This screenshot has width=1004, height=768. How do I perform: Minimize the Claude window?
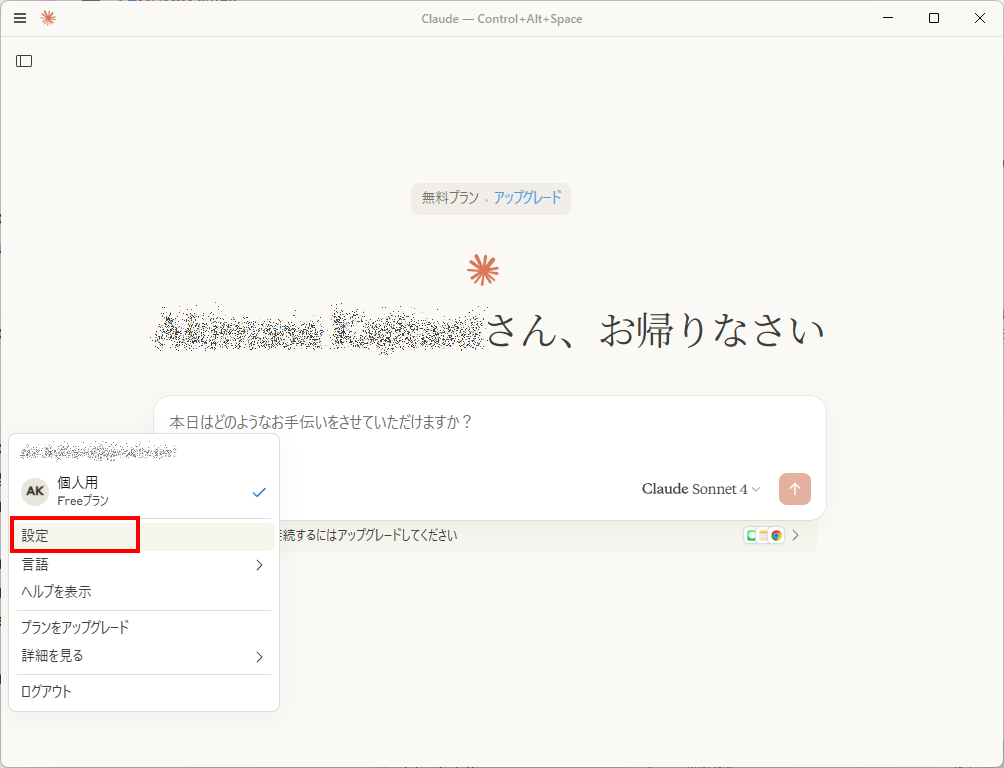887,18
